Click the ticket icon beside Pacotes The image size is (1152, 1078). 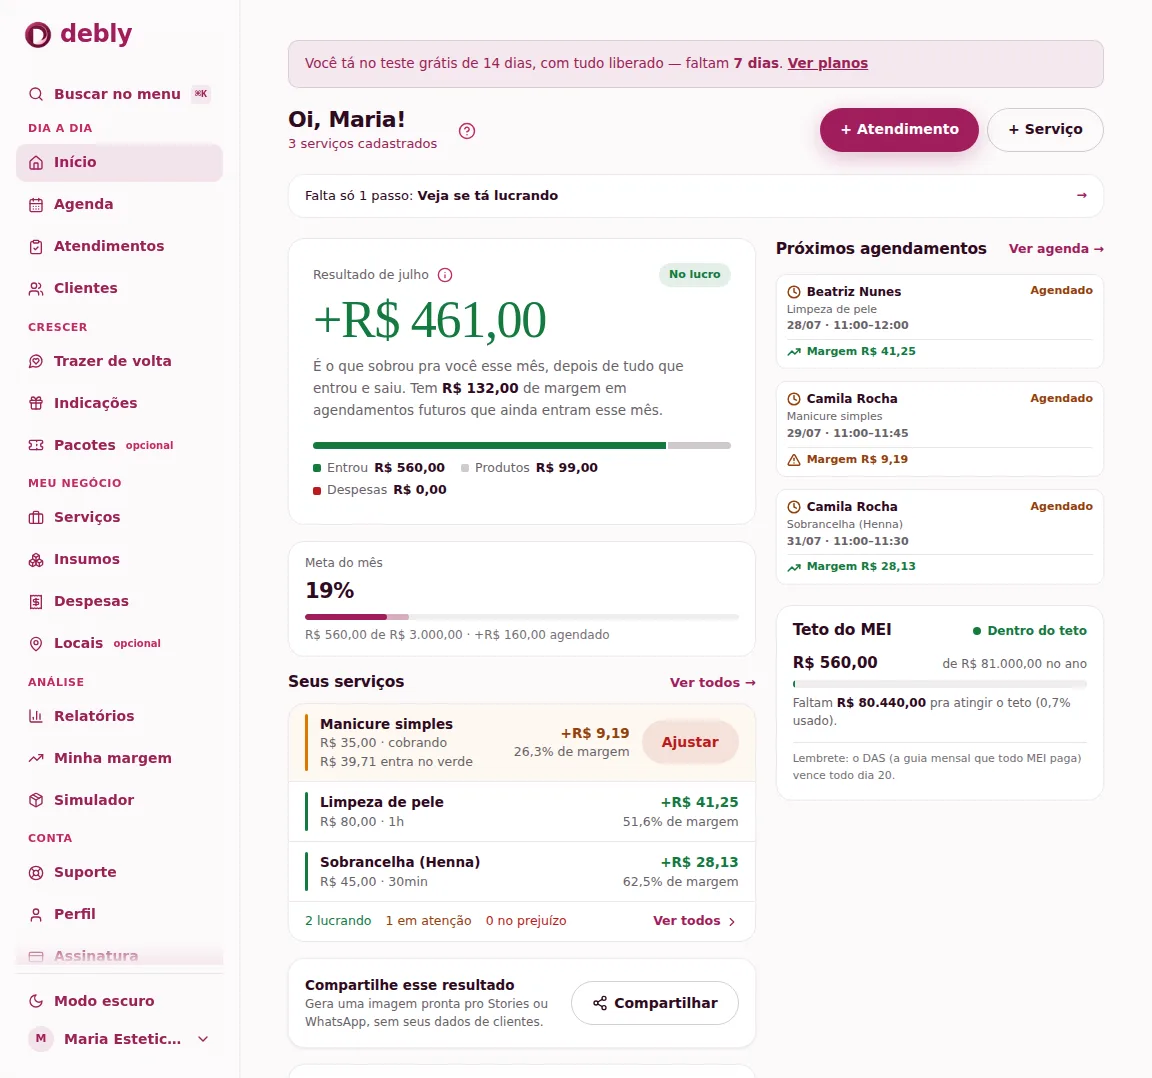[x=35, y=445]
